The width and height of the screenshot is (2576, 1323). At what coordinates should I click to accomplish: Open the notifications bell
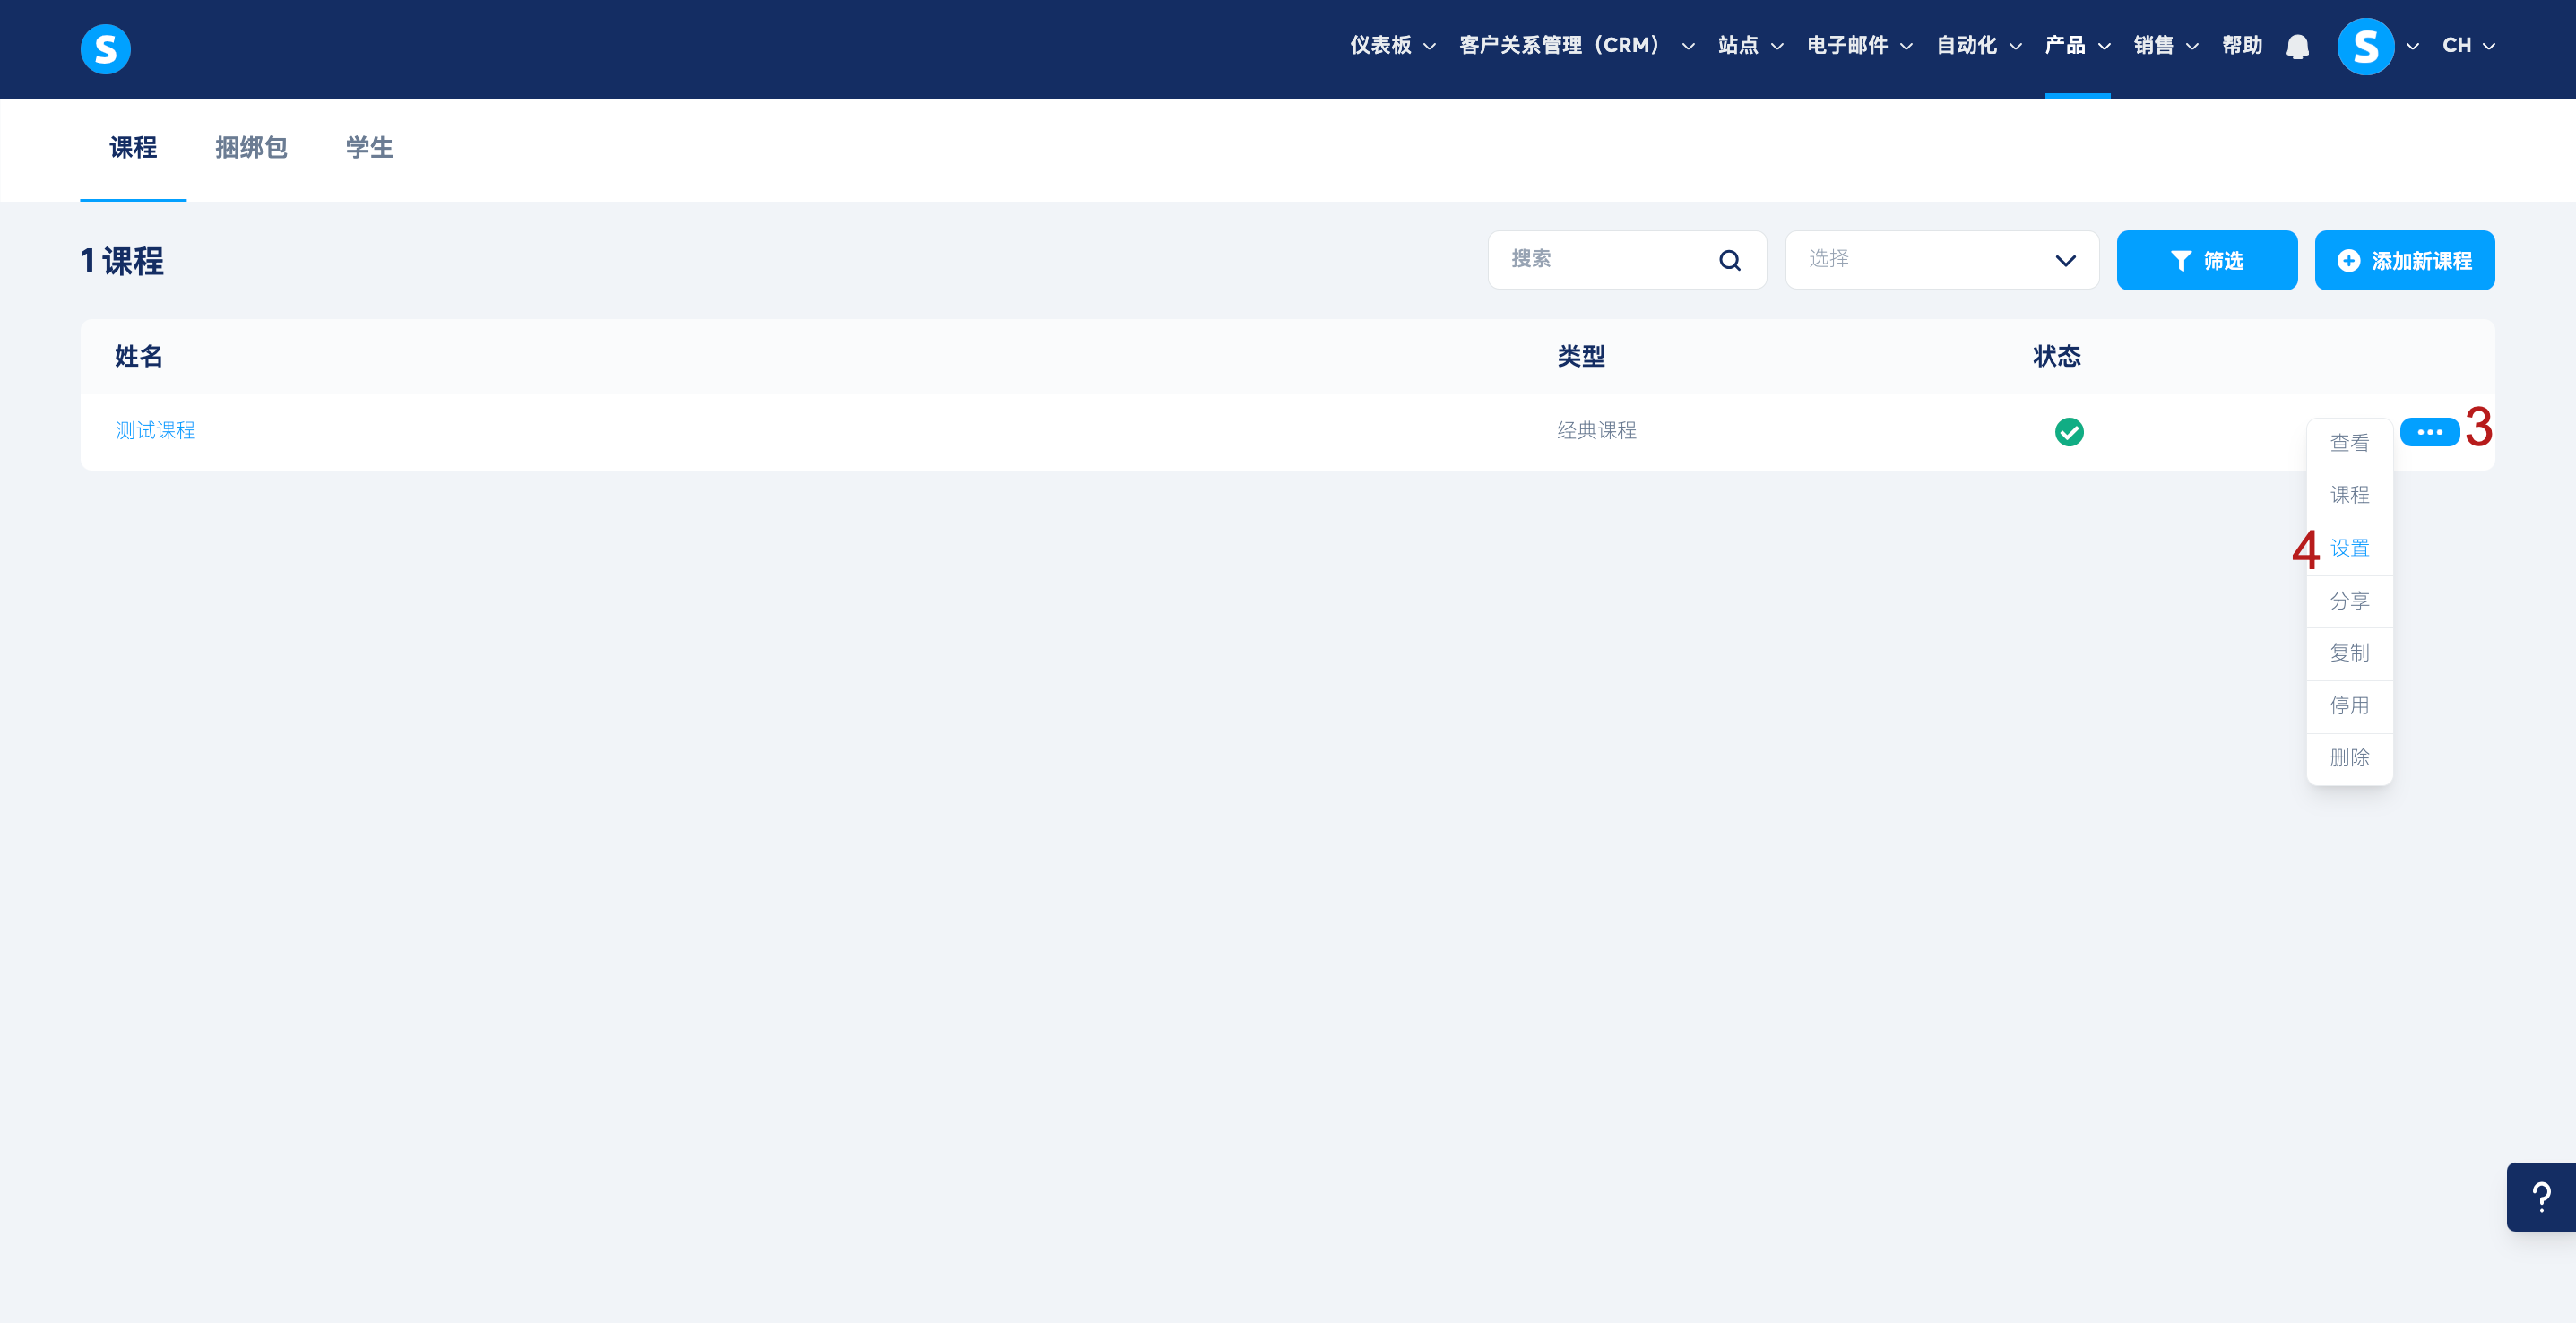2297,46
